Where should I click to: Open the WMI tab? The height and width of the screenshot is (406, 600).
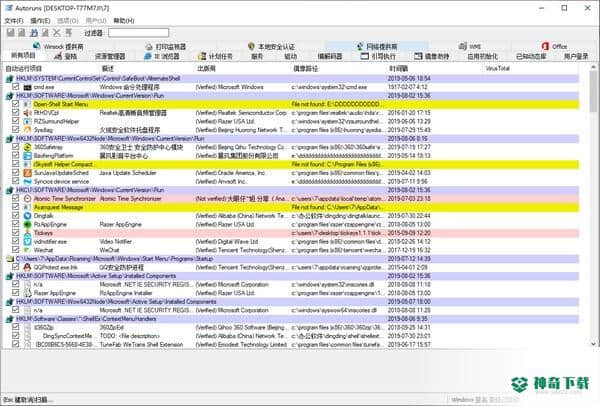[470, 47]
